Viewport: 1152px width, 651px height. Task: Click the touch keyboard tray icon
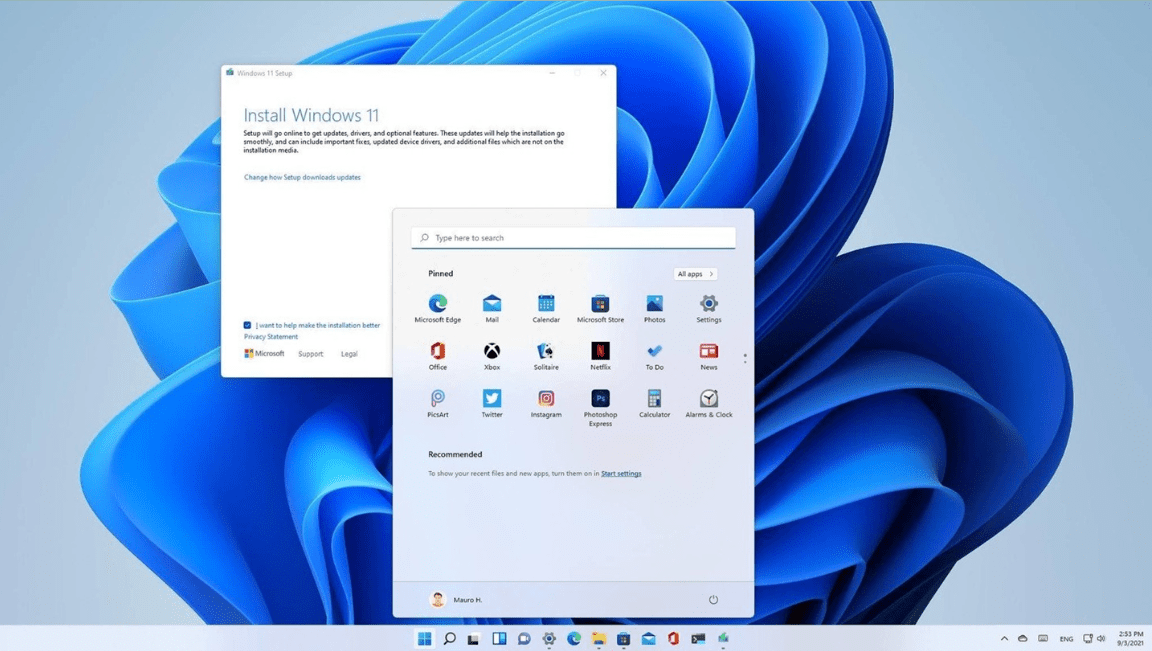pos(1043,639)
